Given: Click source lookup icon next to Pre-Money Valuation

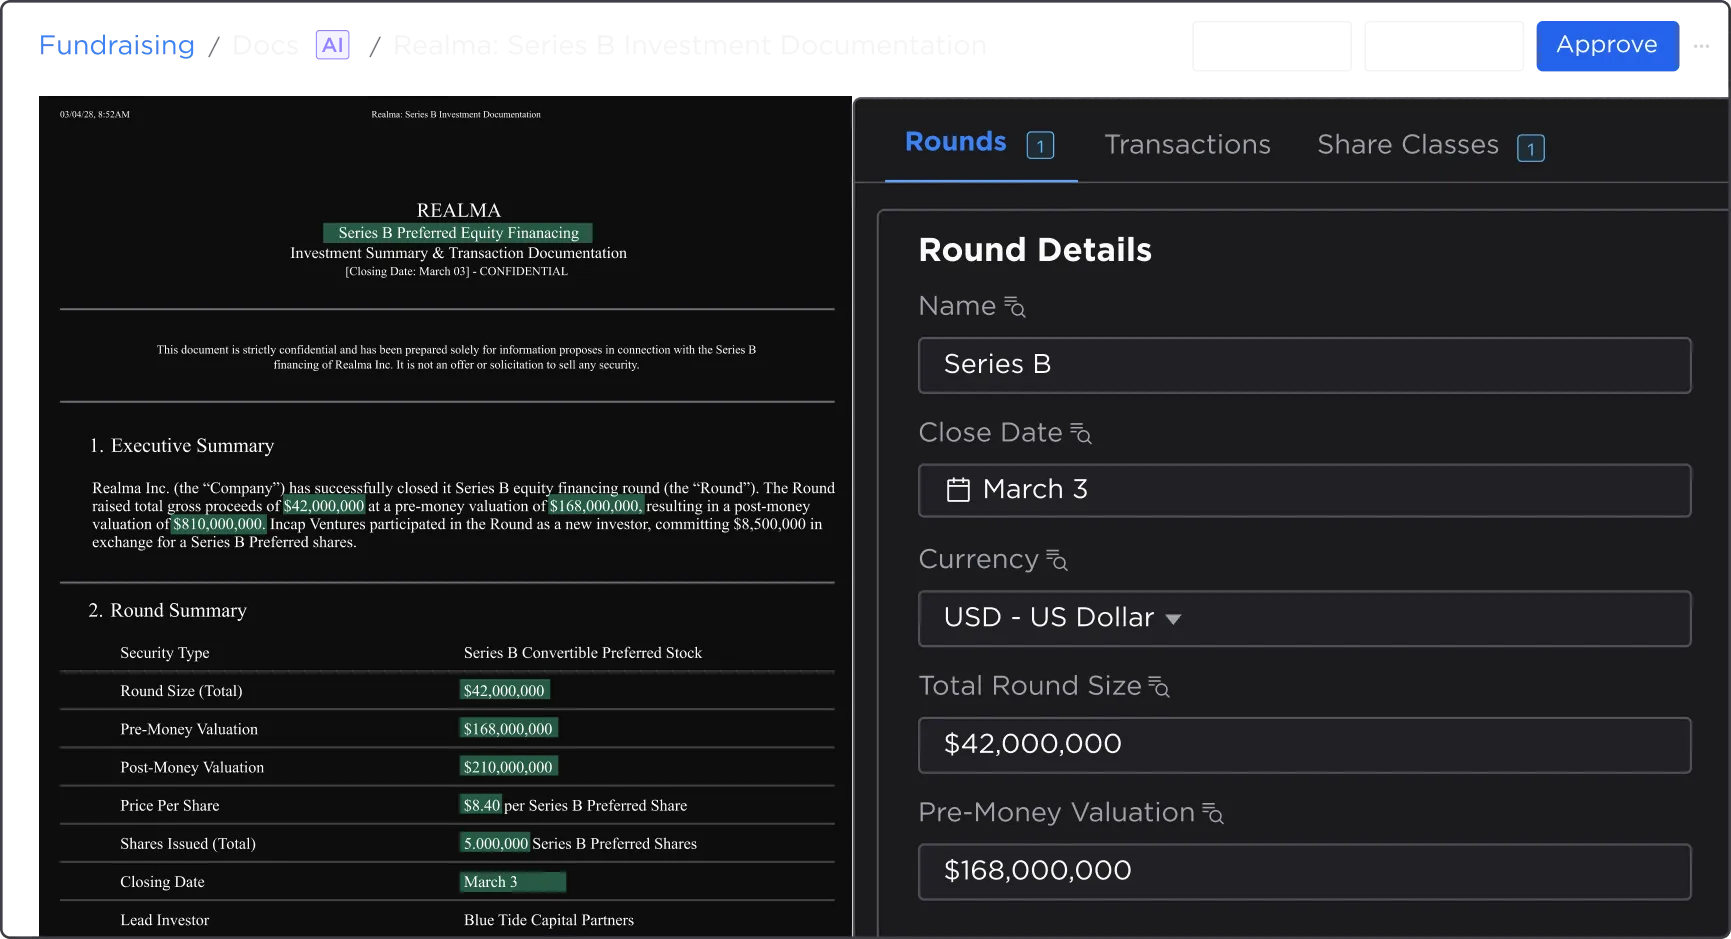Looking at the screenshot, I should click(x=1213, y=813).
